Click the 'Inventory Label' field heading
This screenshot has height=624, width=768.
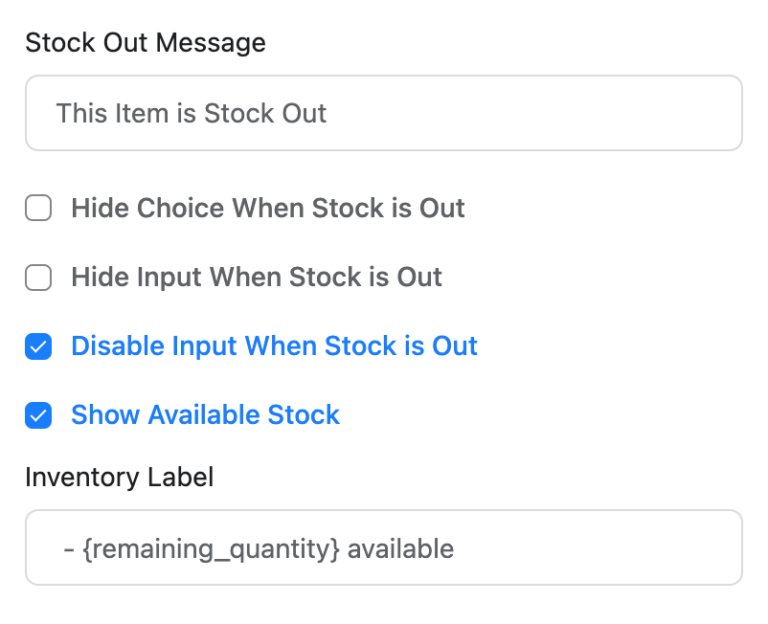(119, 478)
